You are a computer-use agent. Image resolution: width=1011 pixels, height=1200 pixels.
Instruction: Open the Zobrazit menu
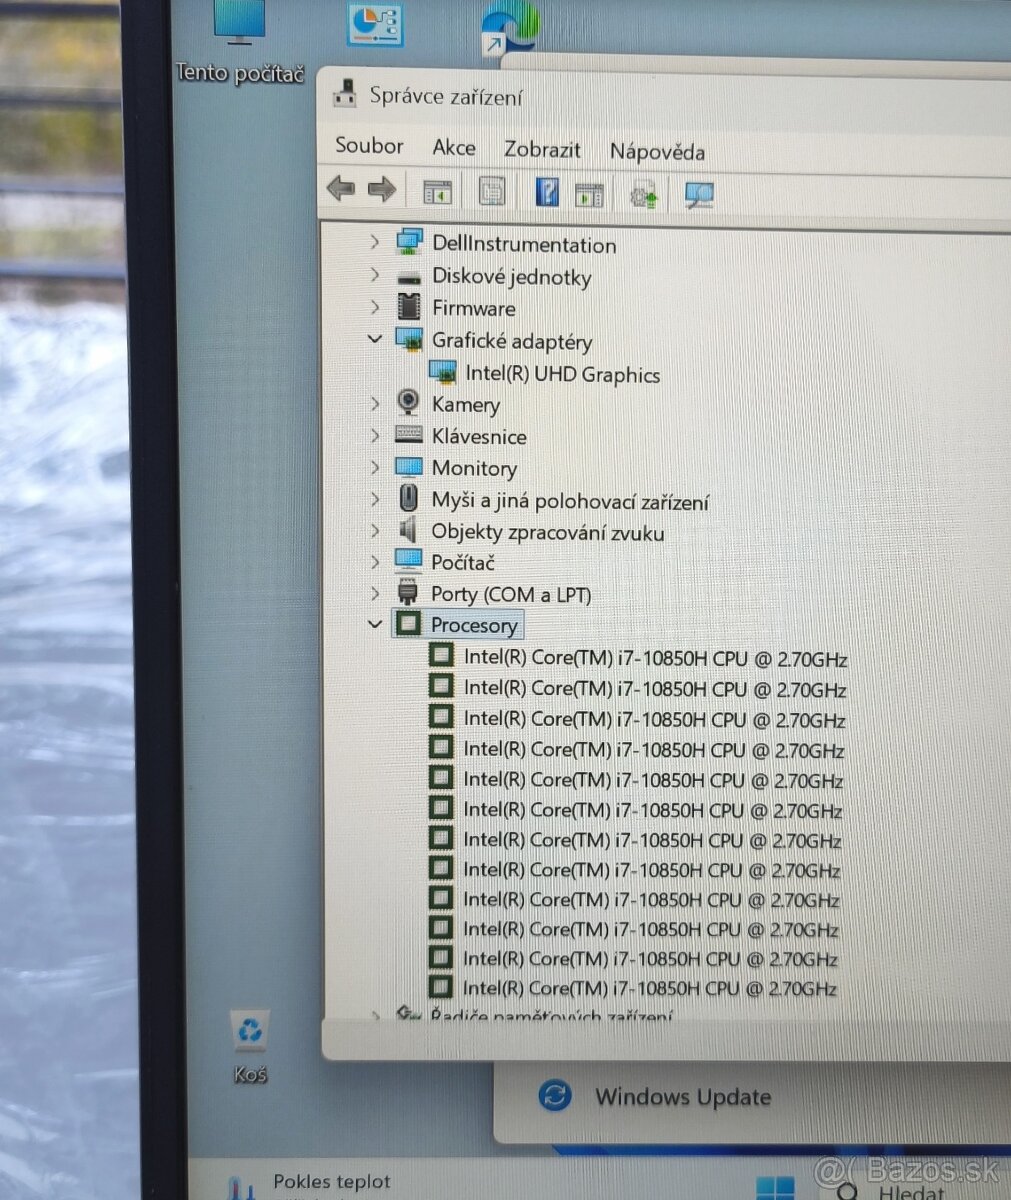click(542, 149)
